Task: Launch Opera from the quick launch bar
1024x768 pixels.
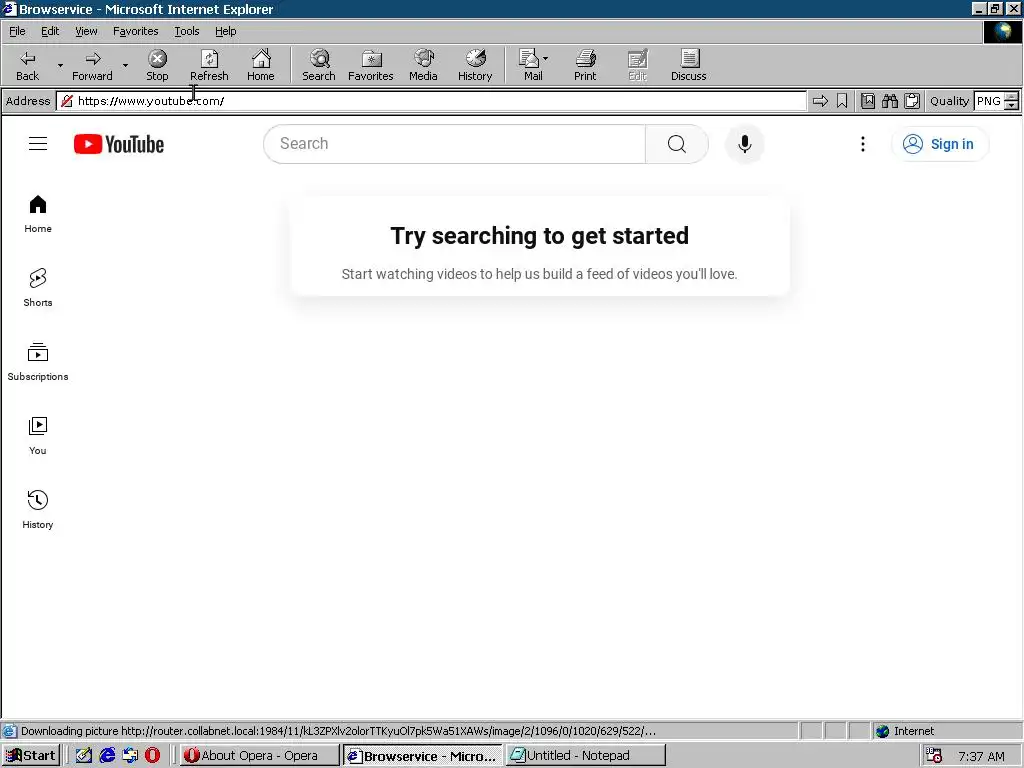Action: pyautogui.click(x=152, y=756)
